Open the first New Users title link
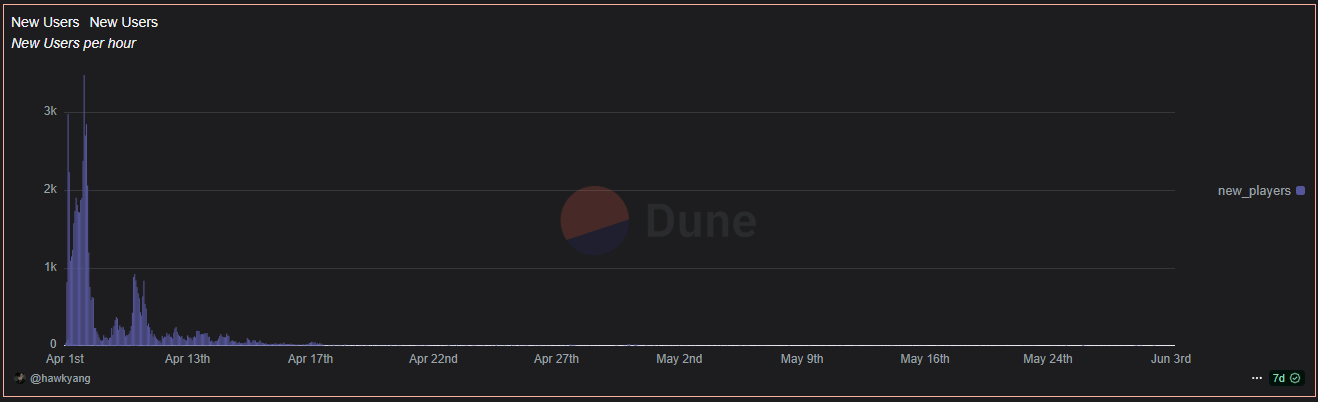Image resolution: width=1318 pixels, height=402 pixels. pyautogui.click(x=45, y=22)
